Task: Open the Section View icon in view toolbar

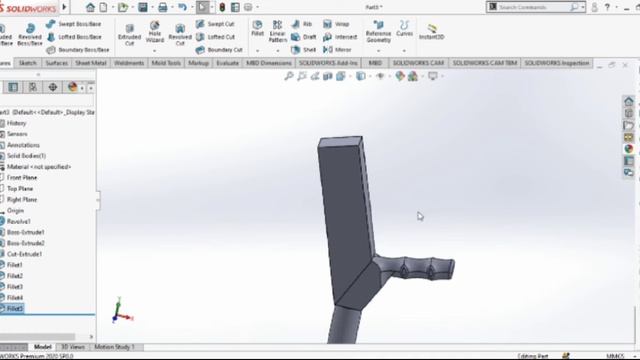Action: [x=327, y=76]
